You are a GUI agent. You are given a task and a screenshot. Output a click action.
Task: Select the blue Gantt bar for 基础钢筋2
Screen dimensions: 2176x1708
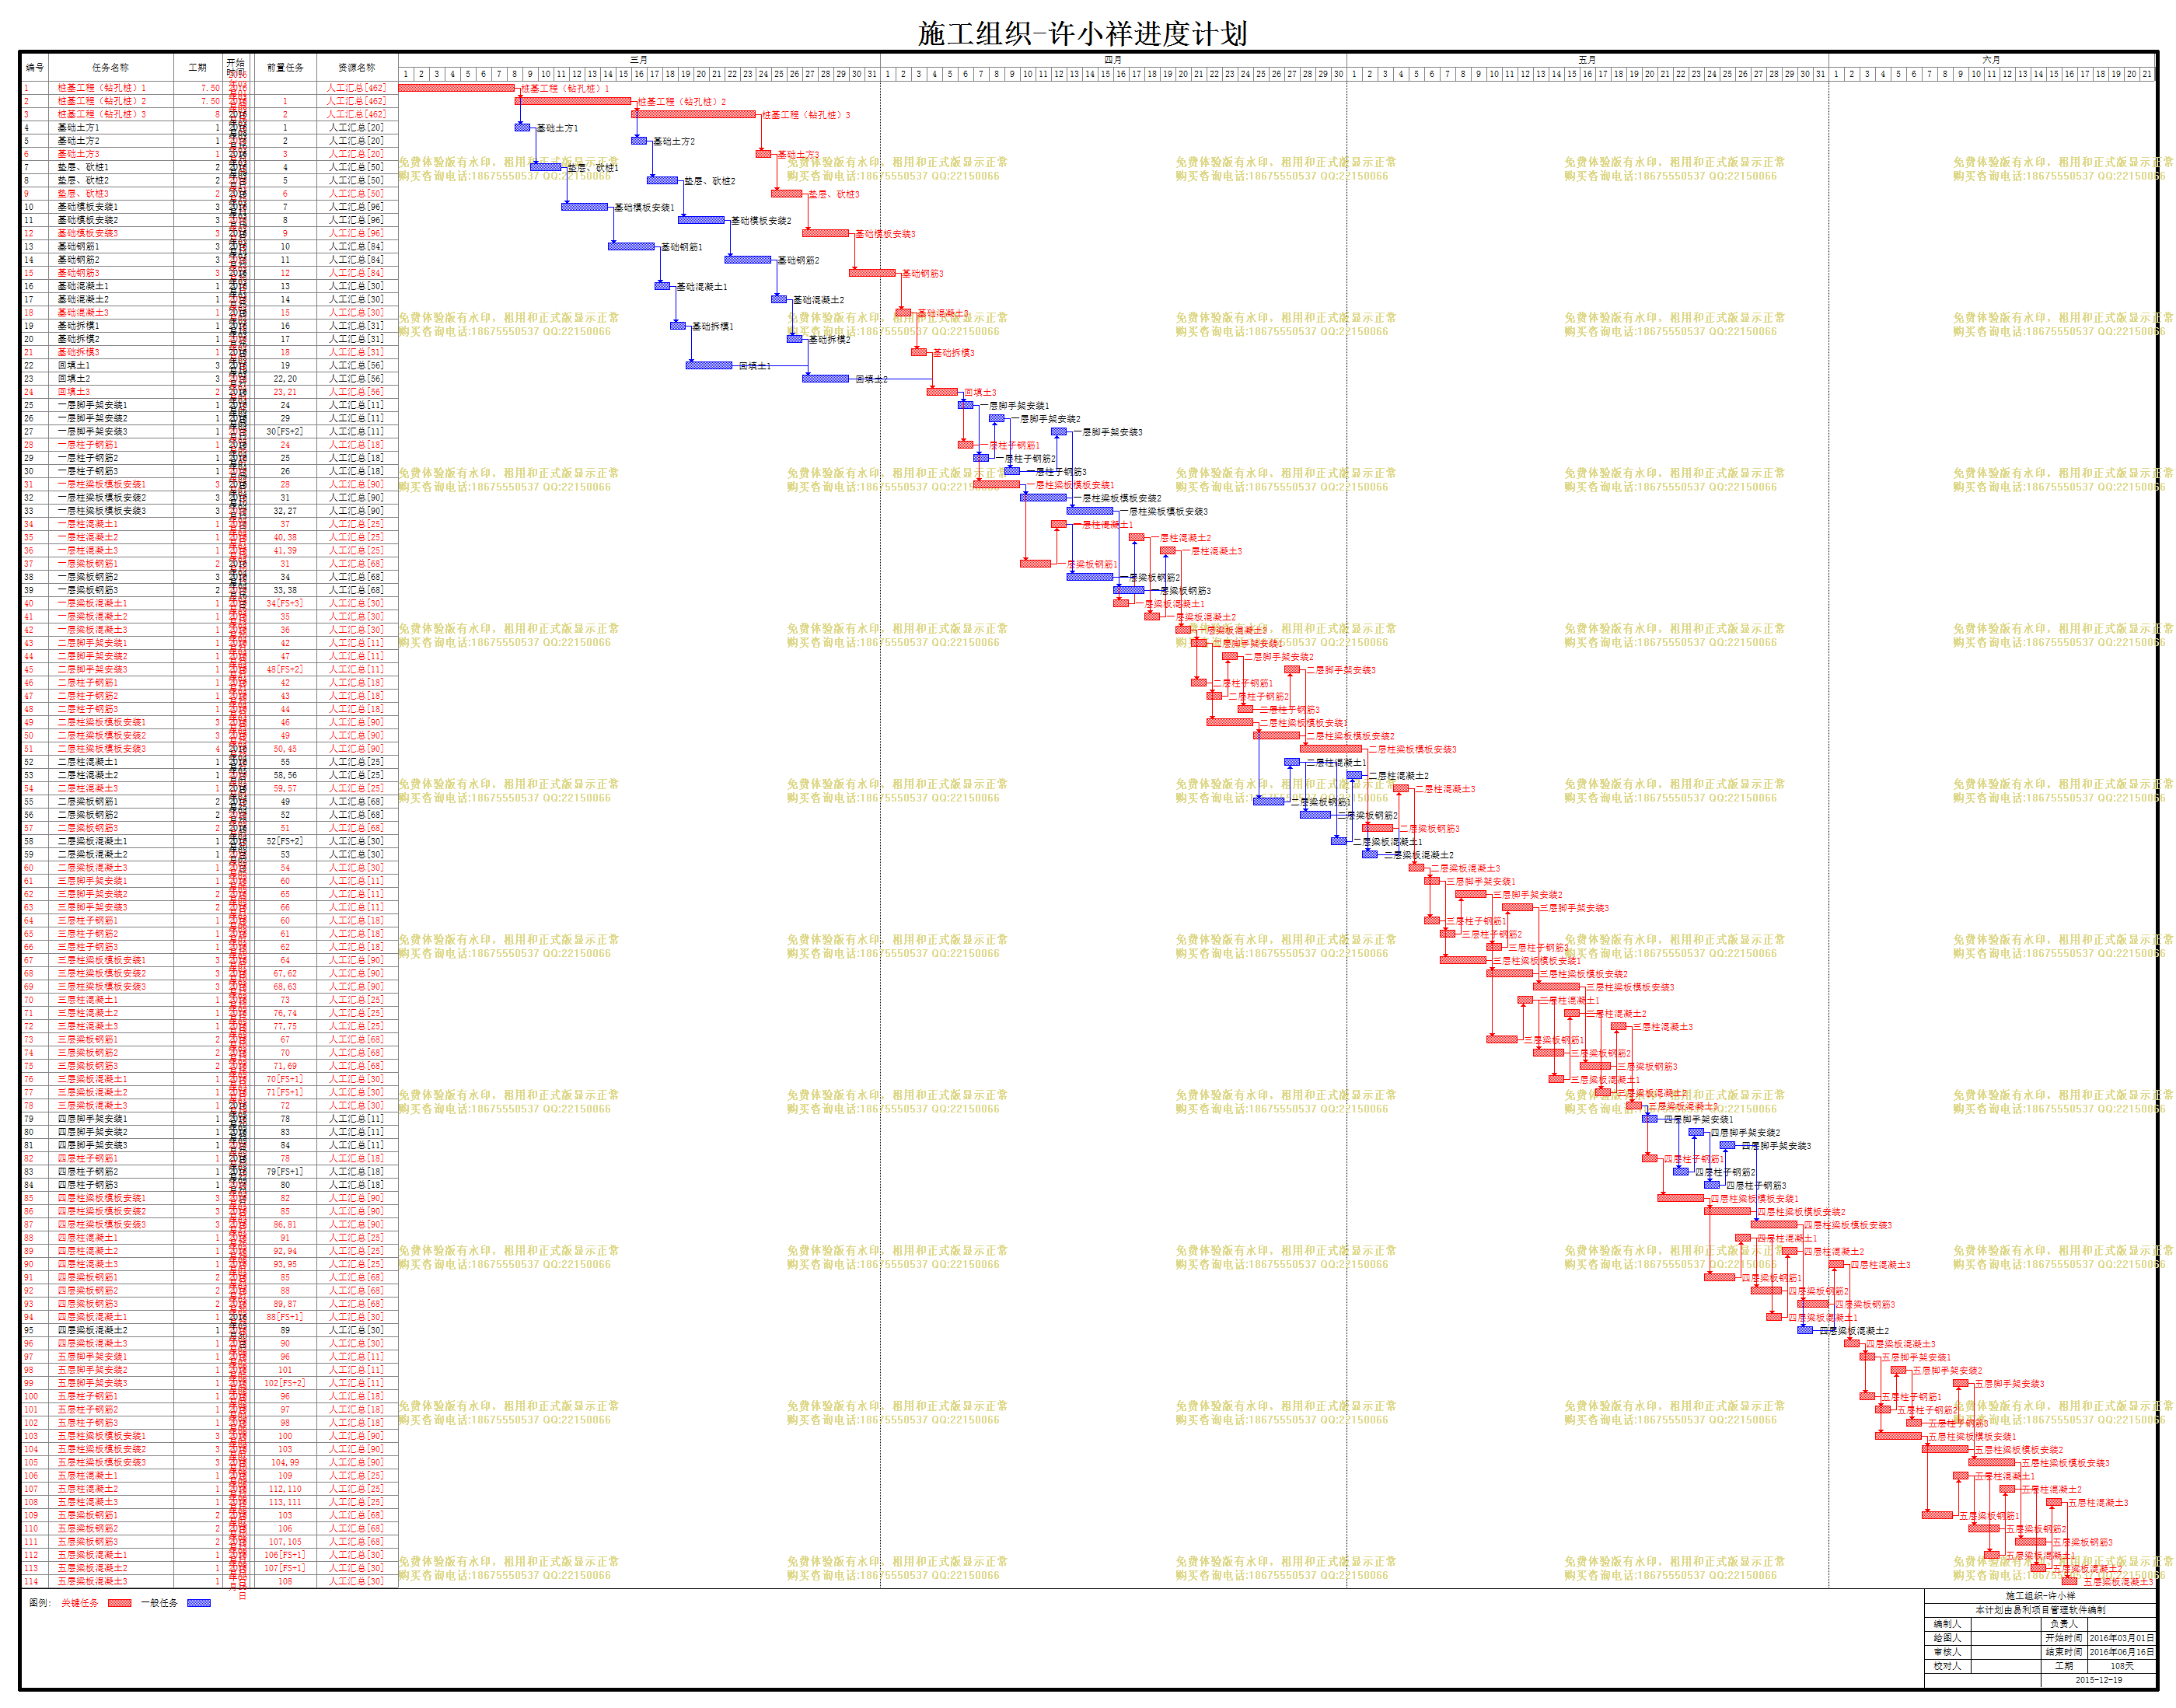pos(748,259)
